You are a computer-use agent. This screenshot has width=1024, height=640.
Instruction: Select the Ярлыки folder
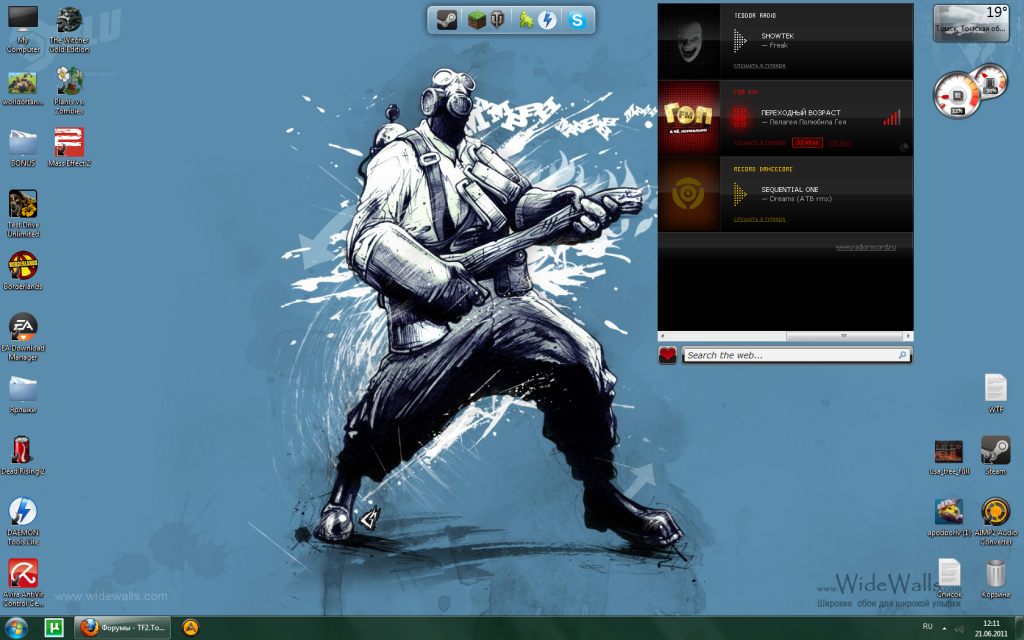(x=23, y=394)
